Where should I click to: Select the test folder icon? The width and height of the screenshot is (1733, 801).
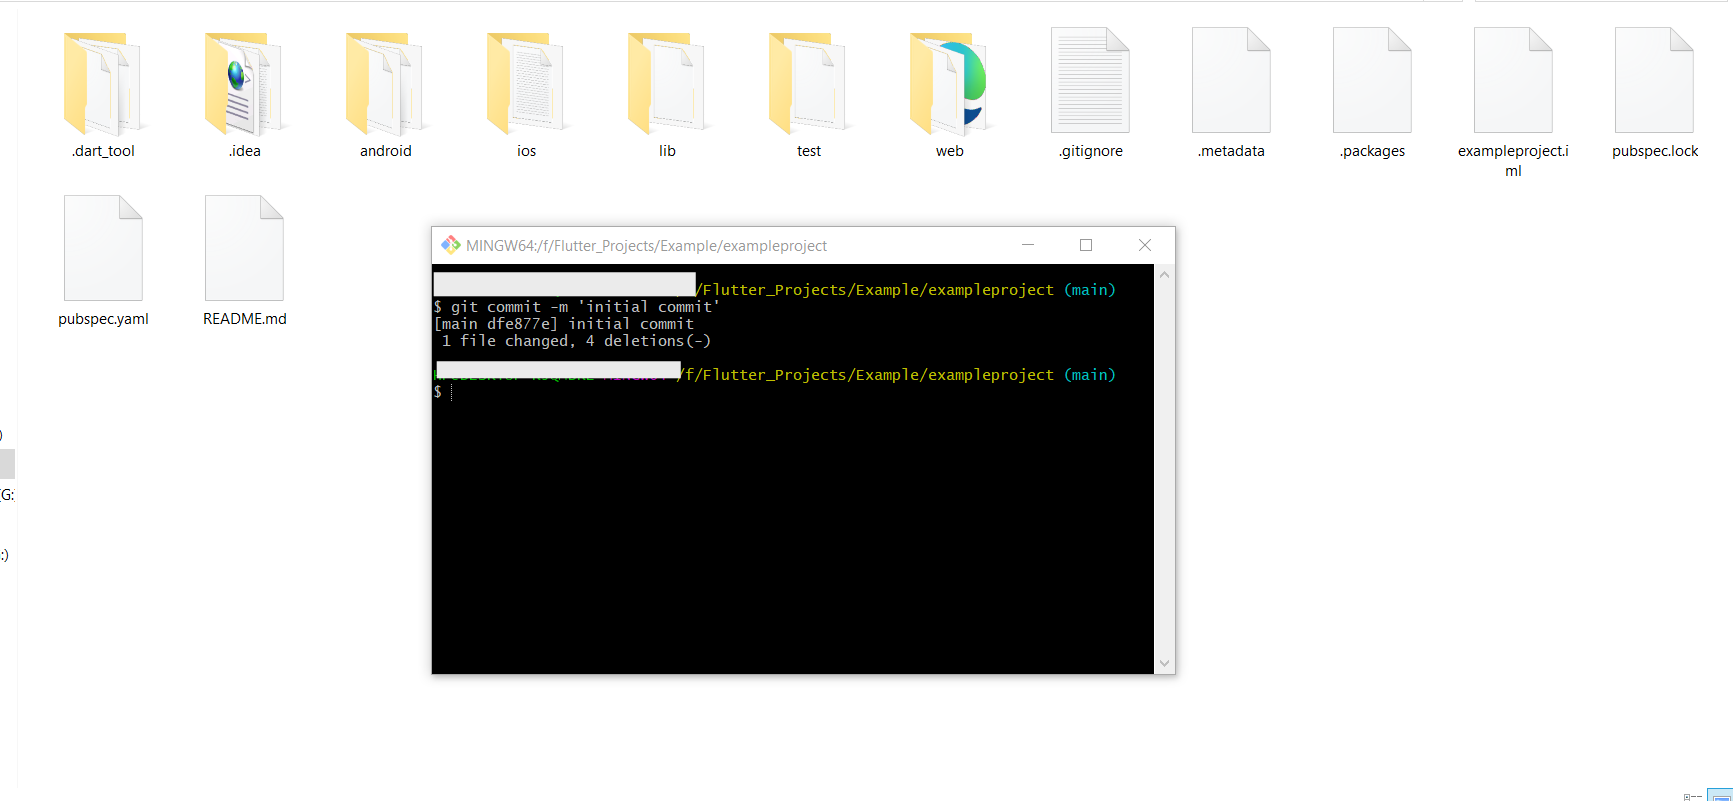[808, 84]
